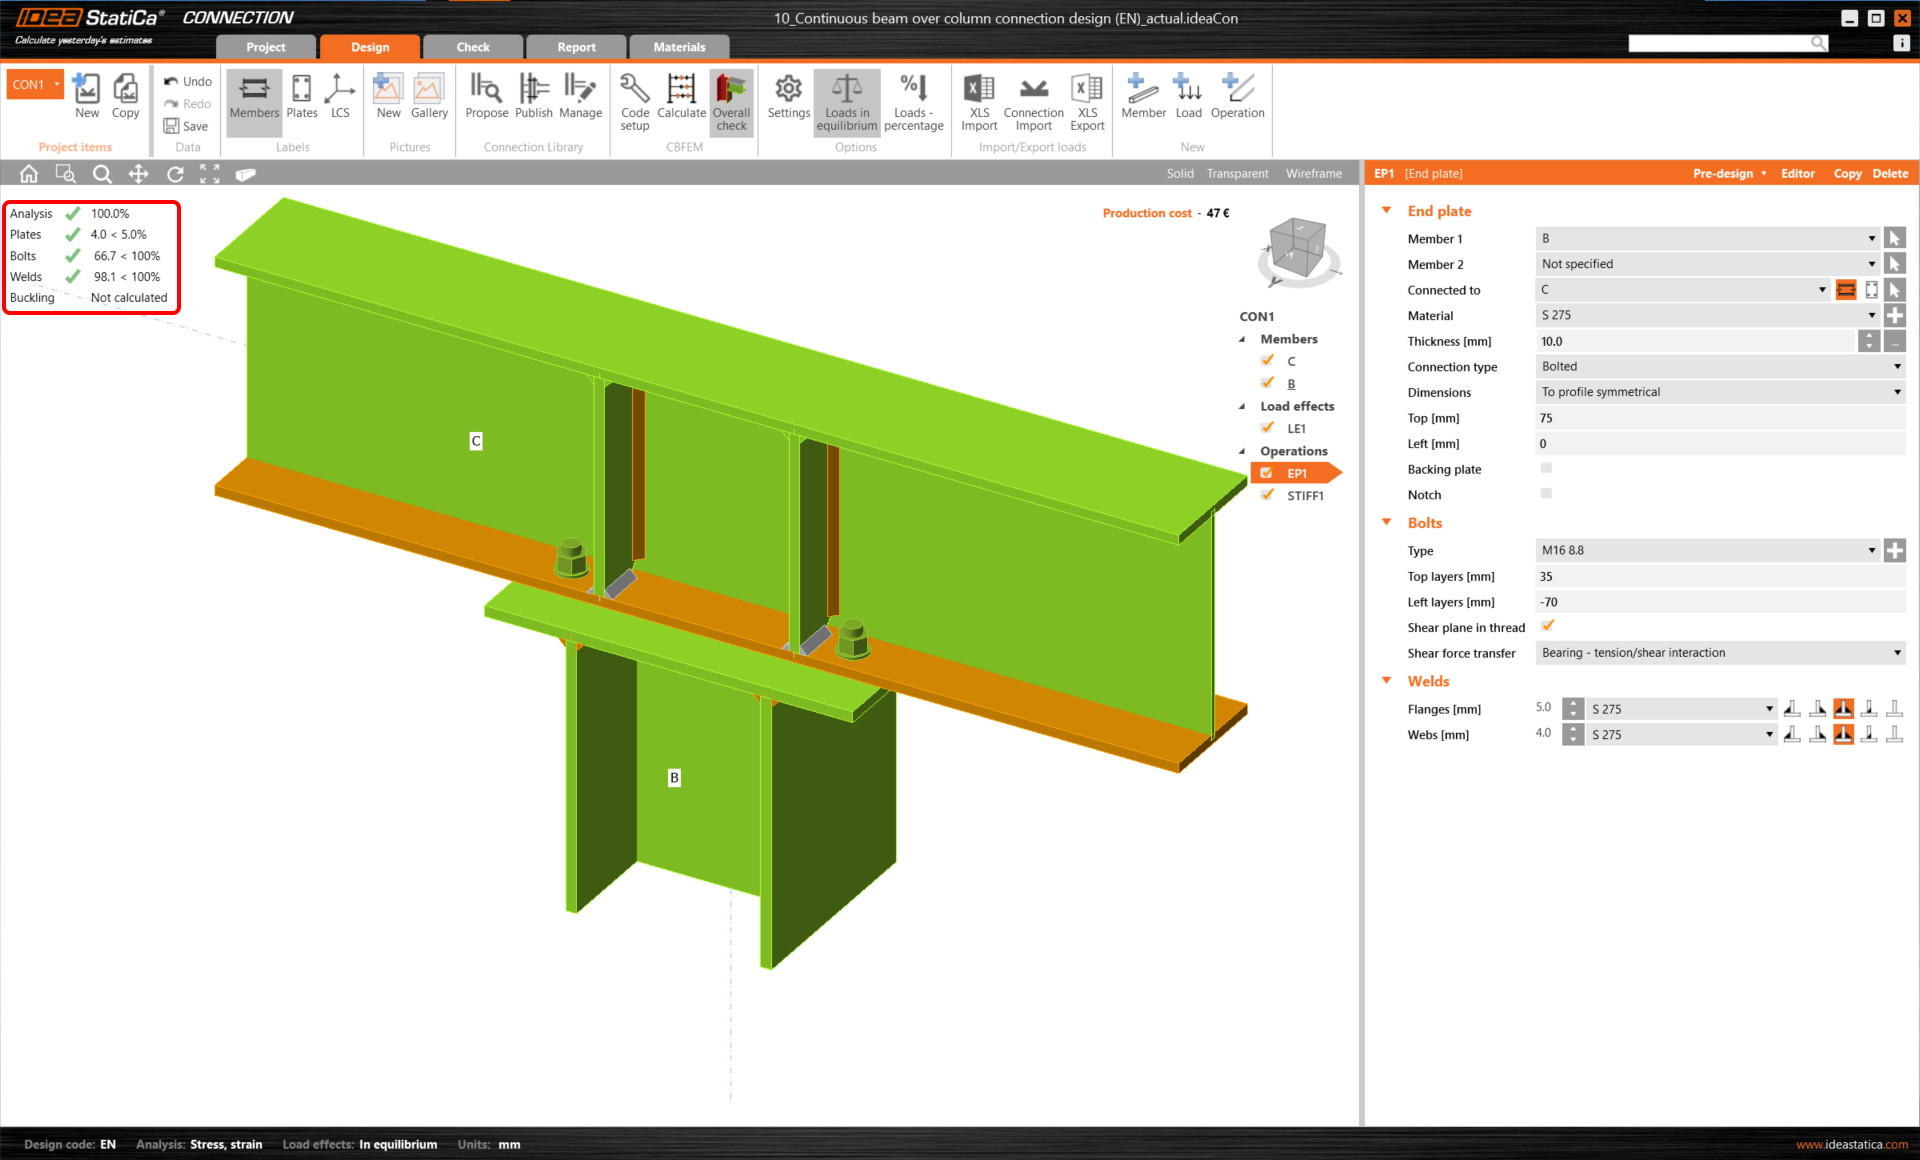Select the Members tool in the Labels ribbon group
Viewport: 1920px width, 1160px height.
(253, 100)
